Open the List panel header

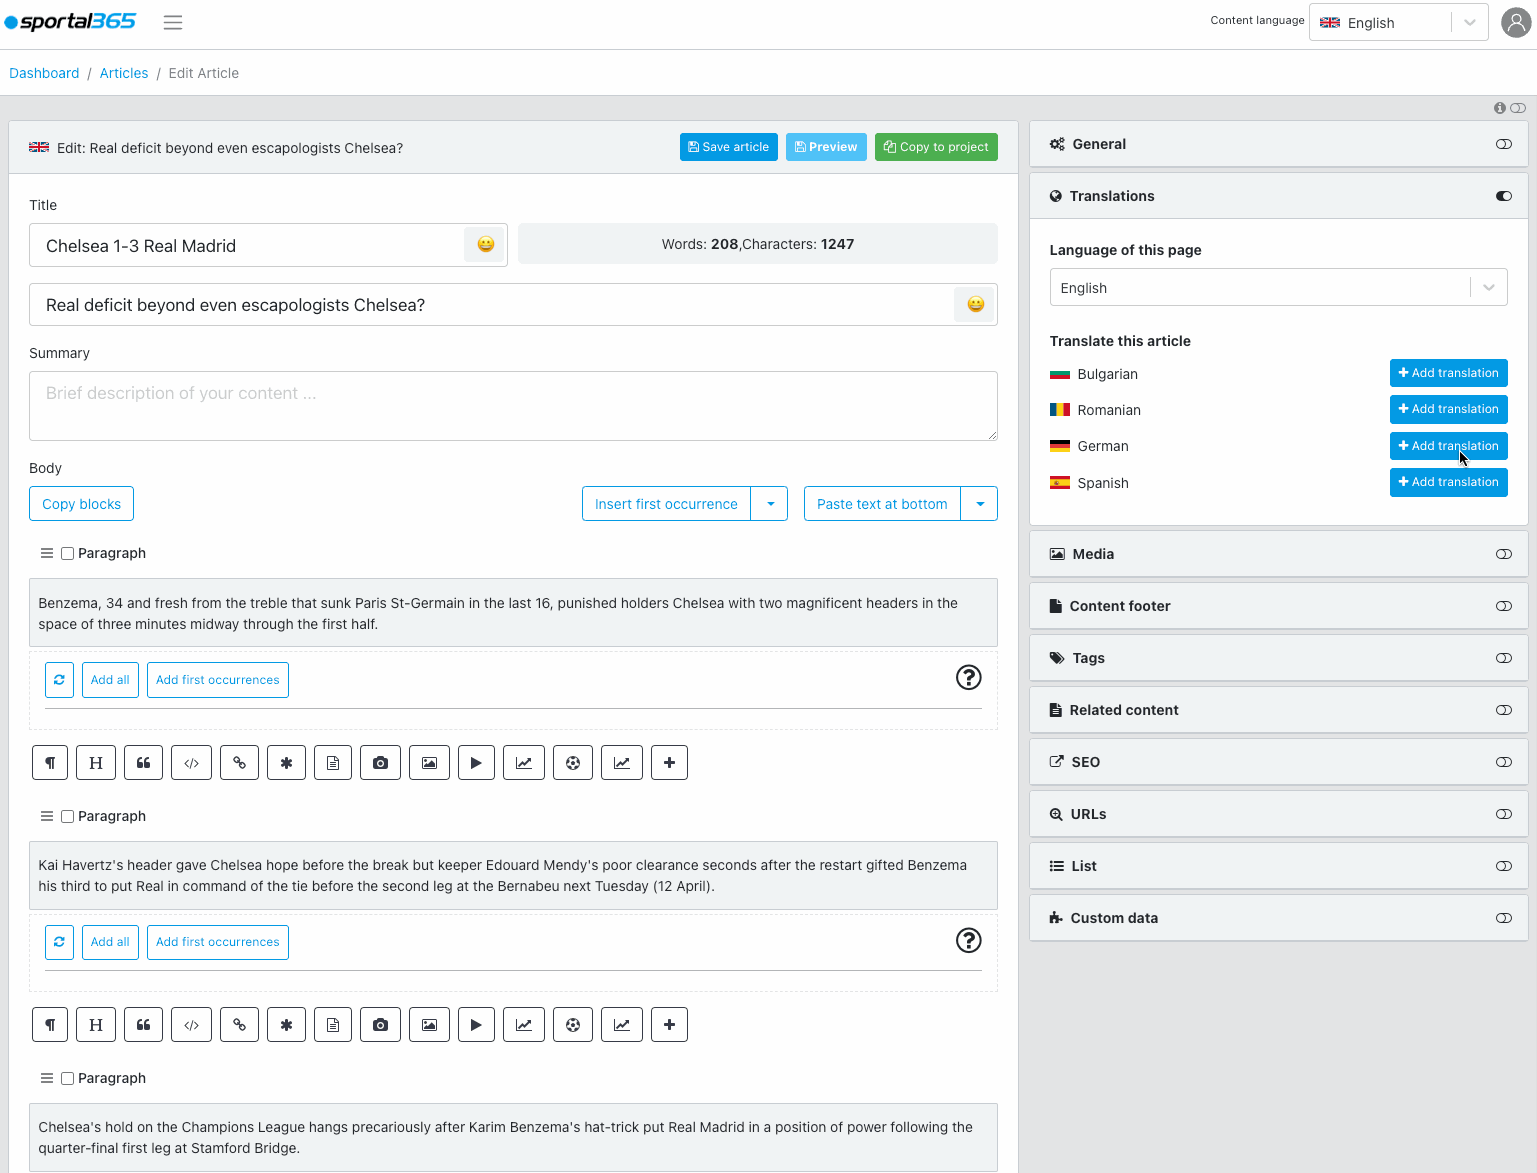1278,866
